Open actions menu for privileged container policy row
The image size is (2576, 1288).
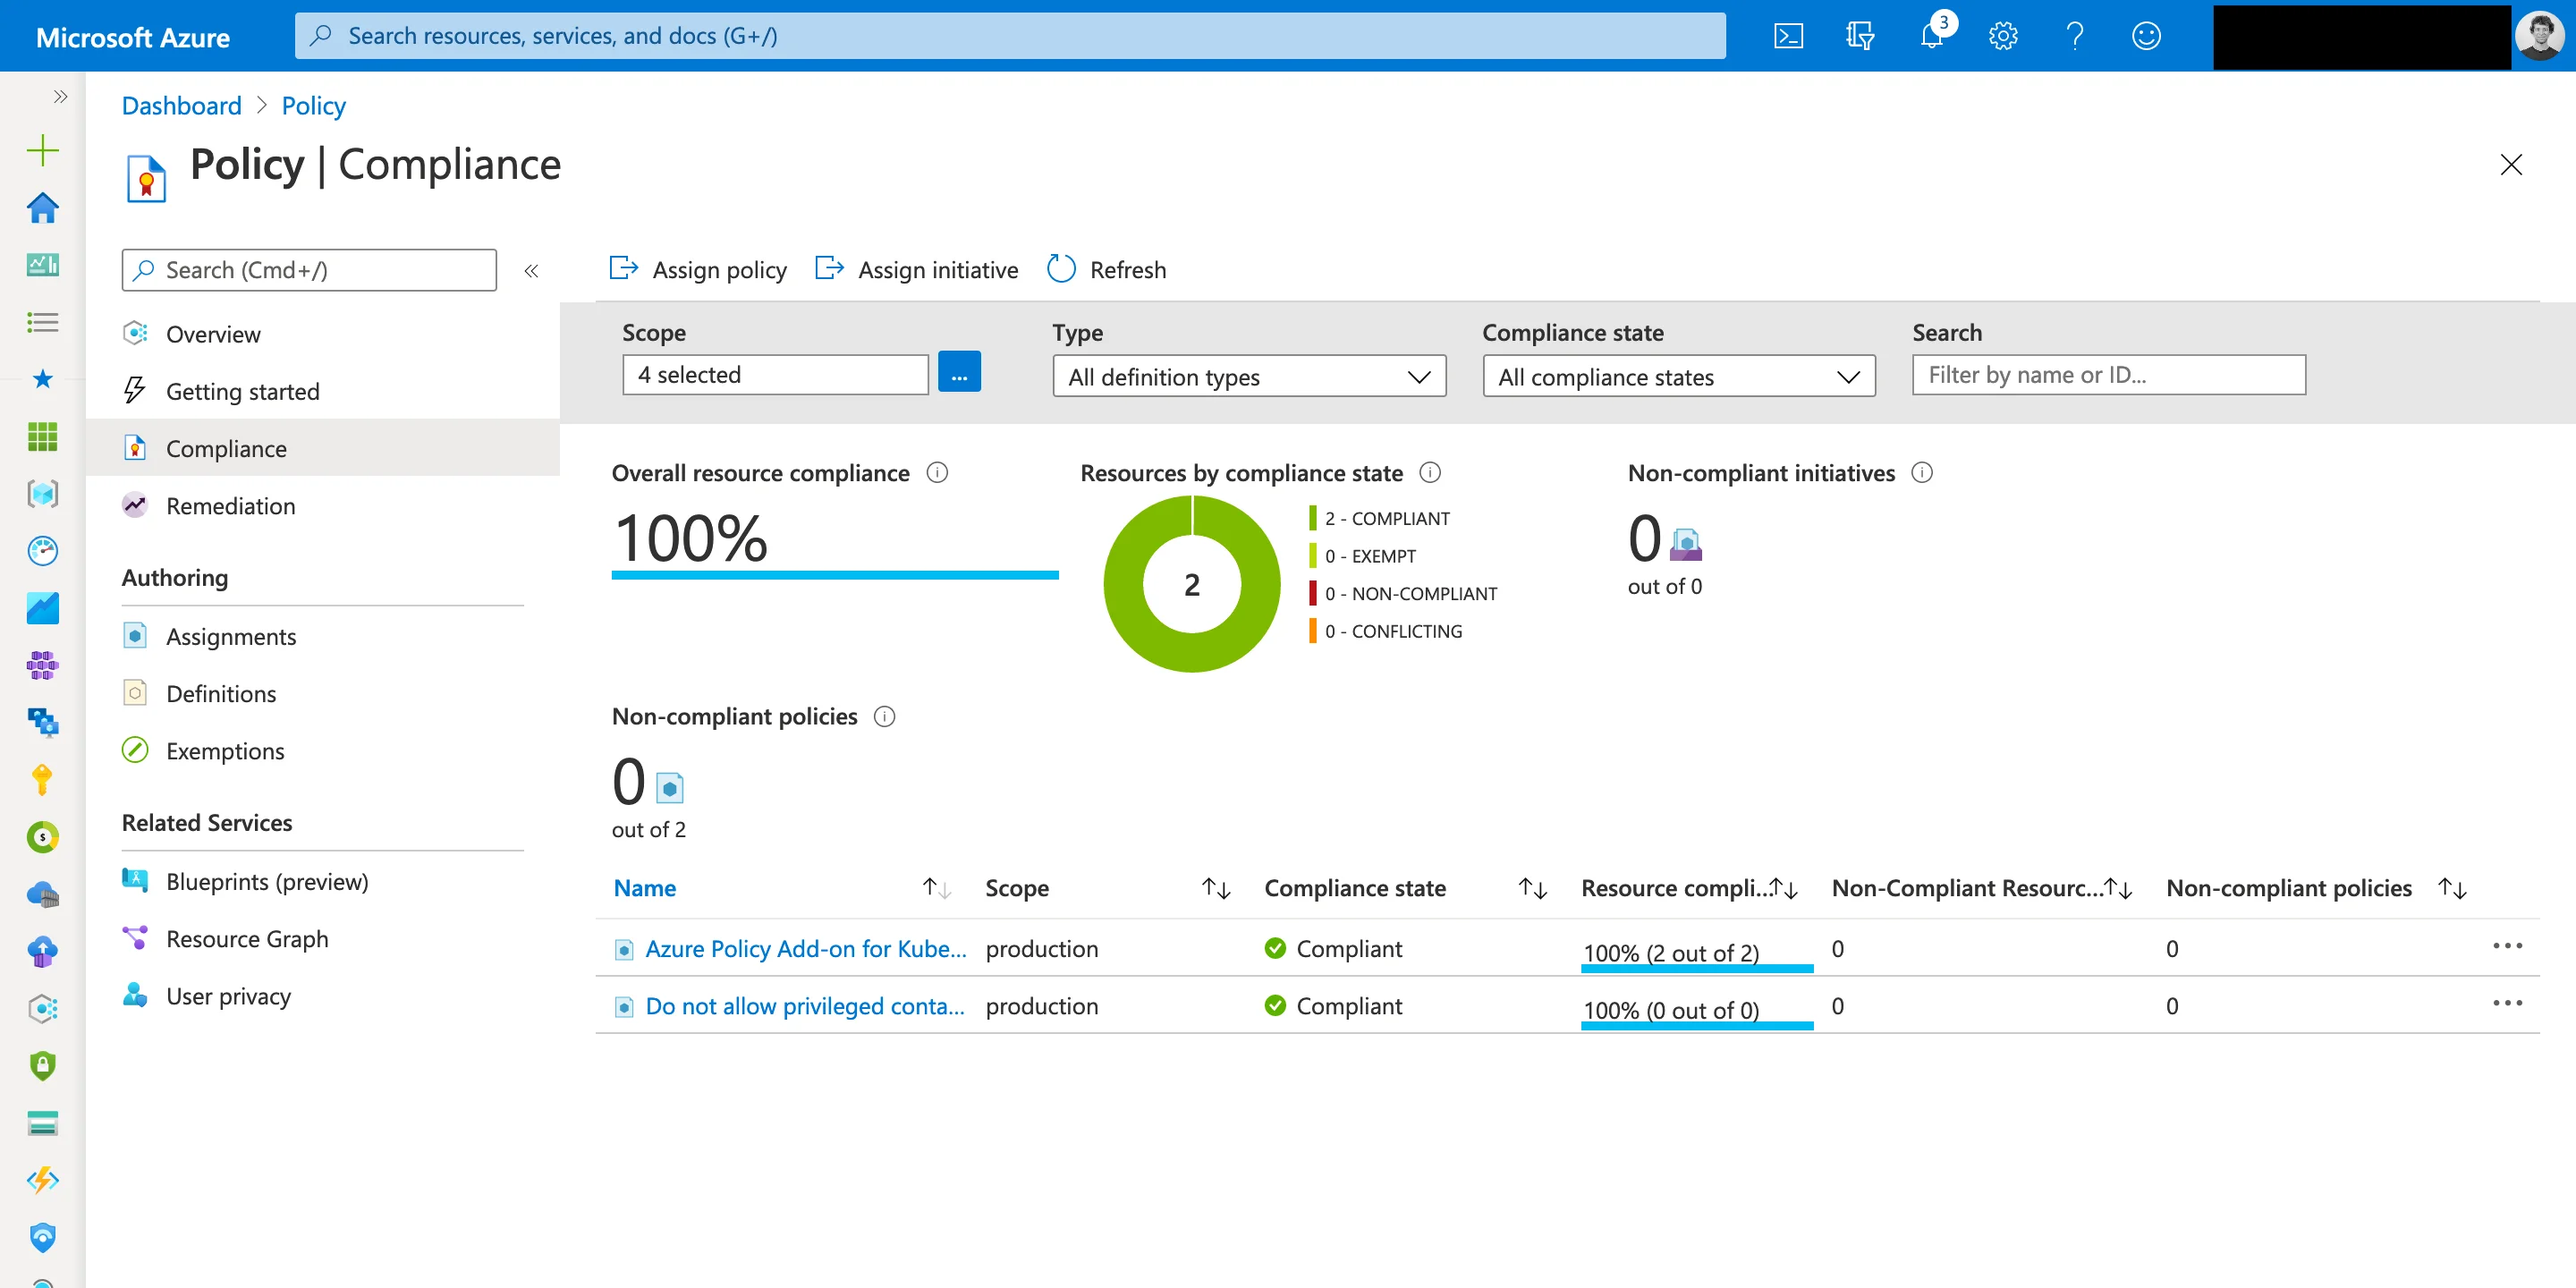point(2509,1003)
